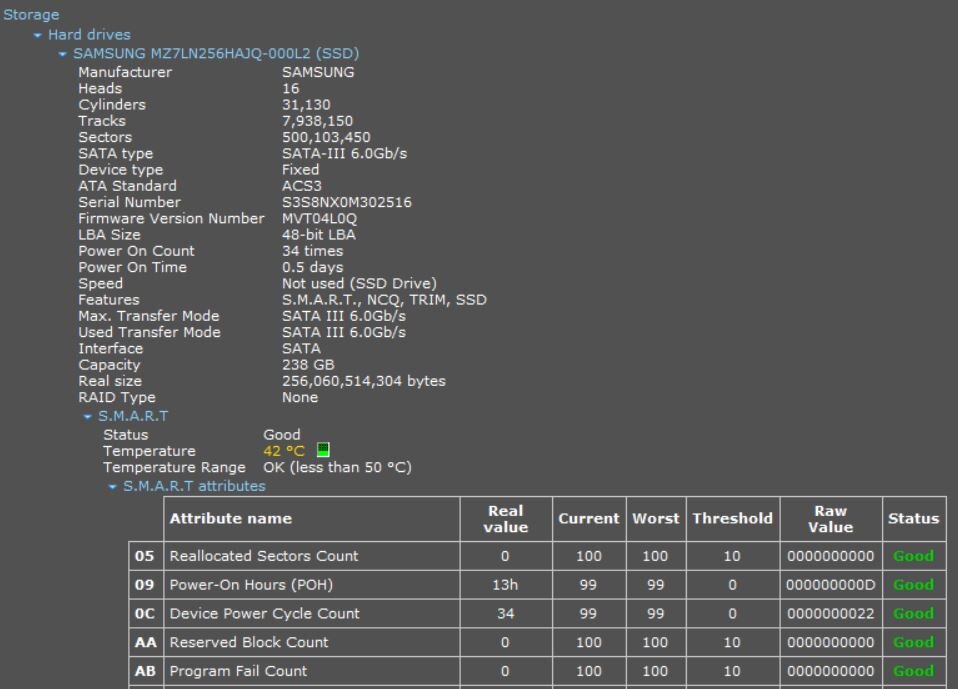The width and height of the screenshot is (958, 689).
Task: Select the Power-On Hours (POH) row
Action: (x=538, y=585)
